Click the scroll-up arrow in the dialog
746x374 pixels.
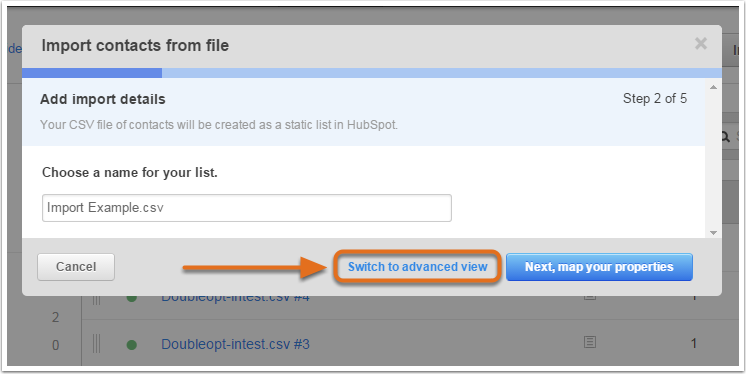(713, 87)
